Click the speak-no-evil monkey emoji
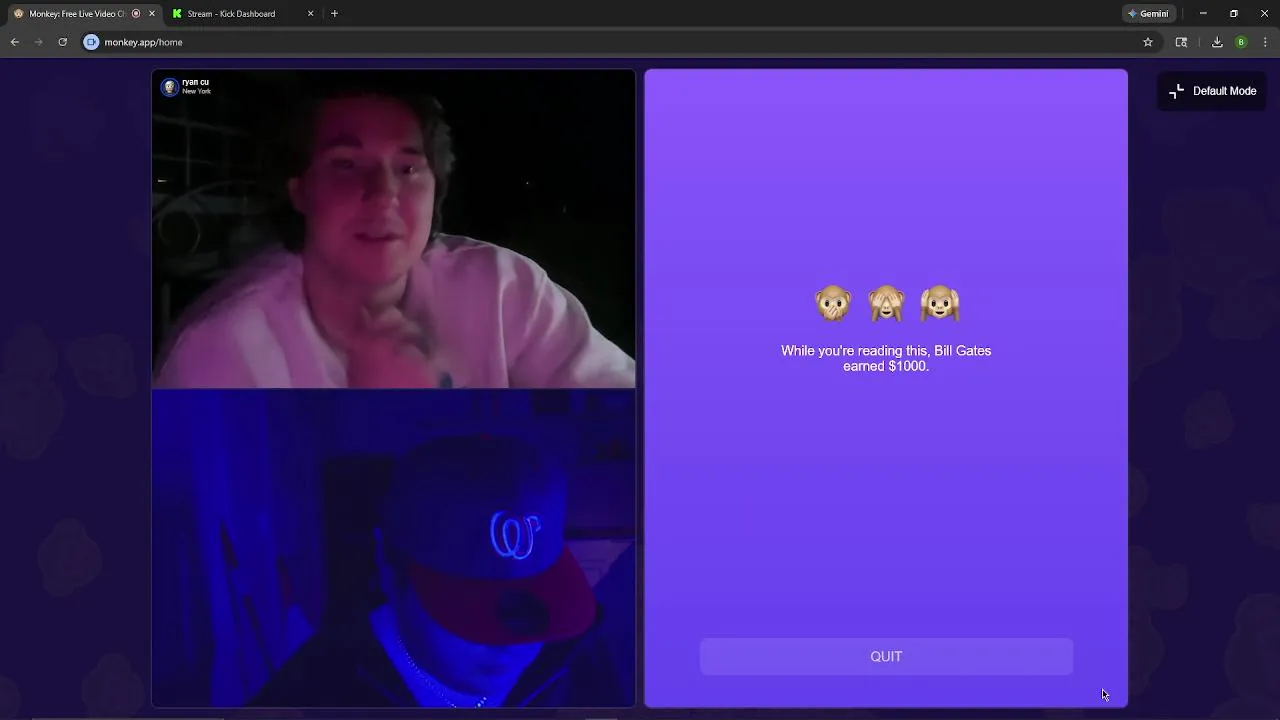The height and width of the screenshot is (720, 1280). click(x=833, y=303)
